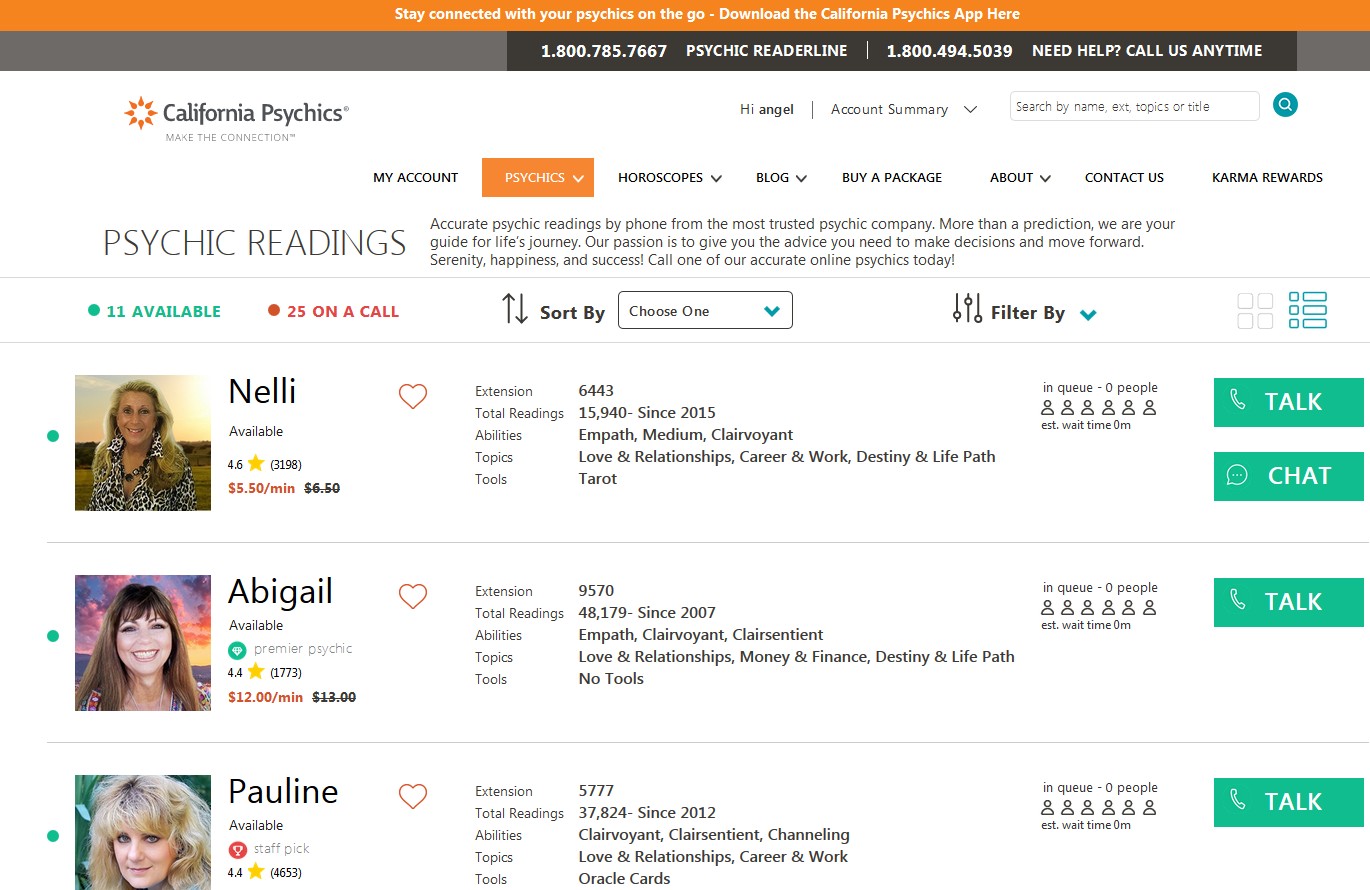The image size is (1370, 890).
Task: Click Chat button for Nelli
Action: tap(1289, 476)
